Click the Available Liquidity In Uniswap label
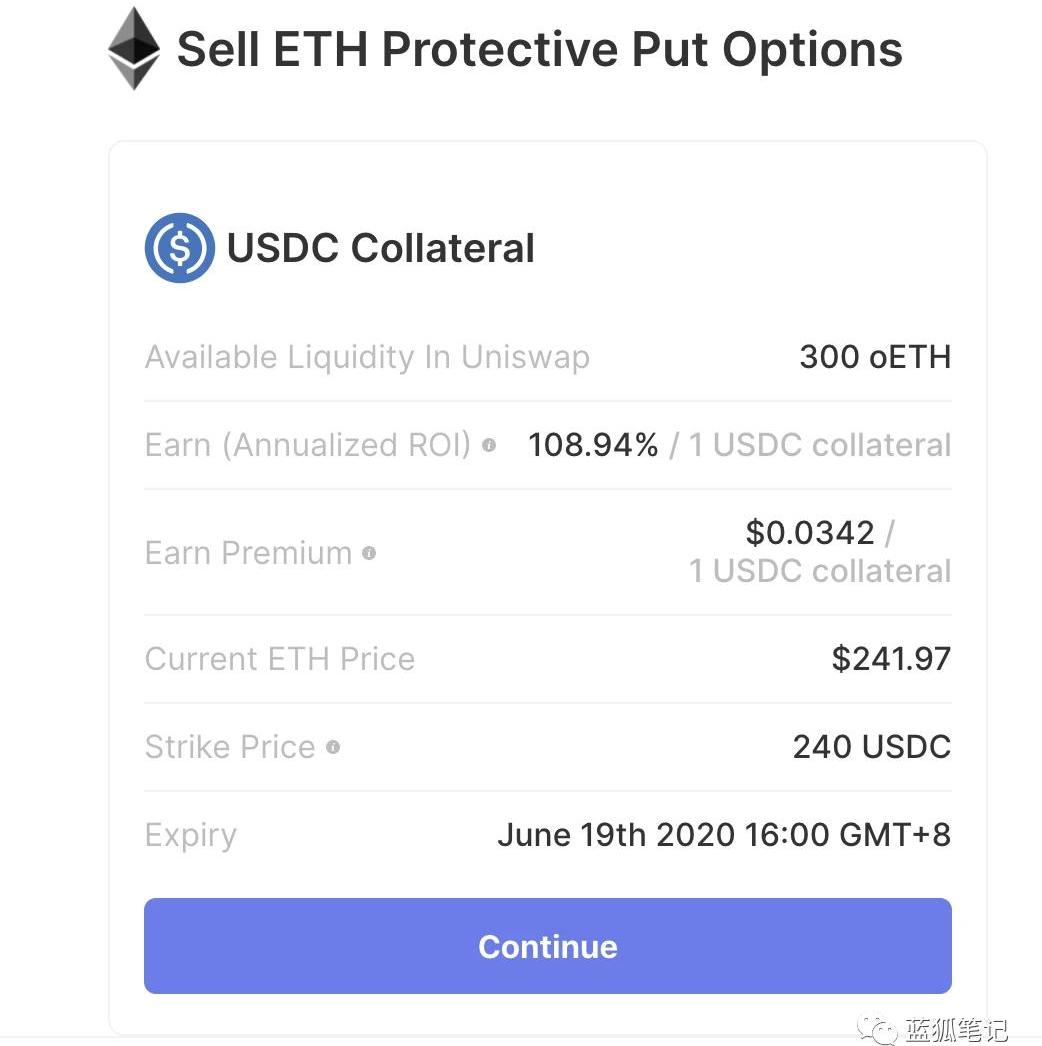Screen dimensions: 1042x1046 pyautogui.click(x=367, y=357)
